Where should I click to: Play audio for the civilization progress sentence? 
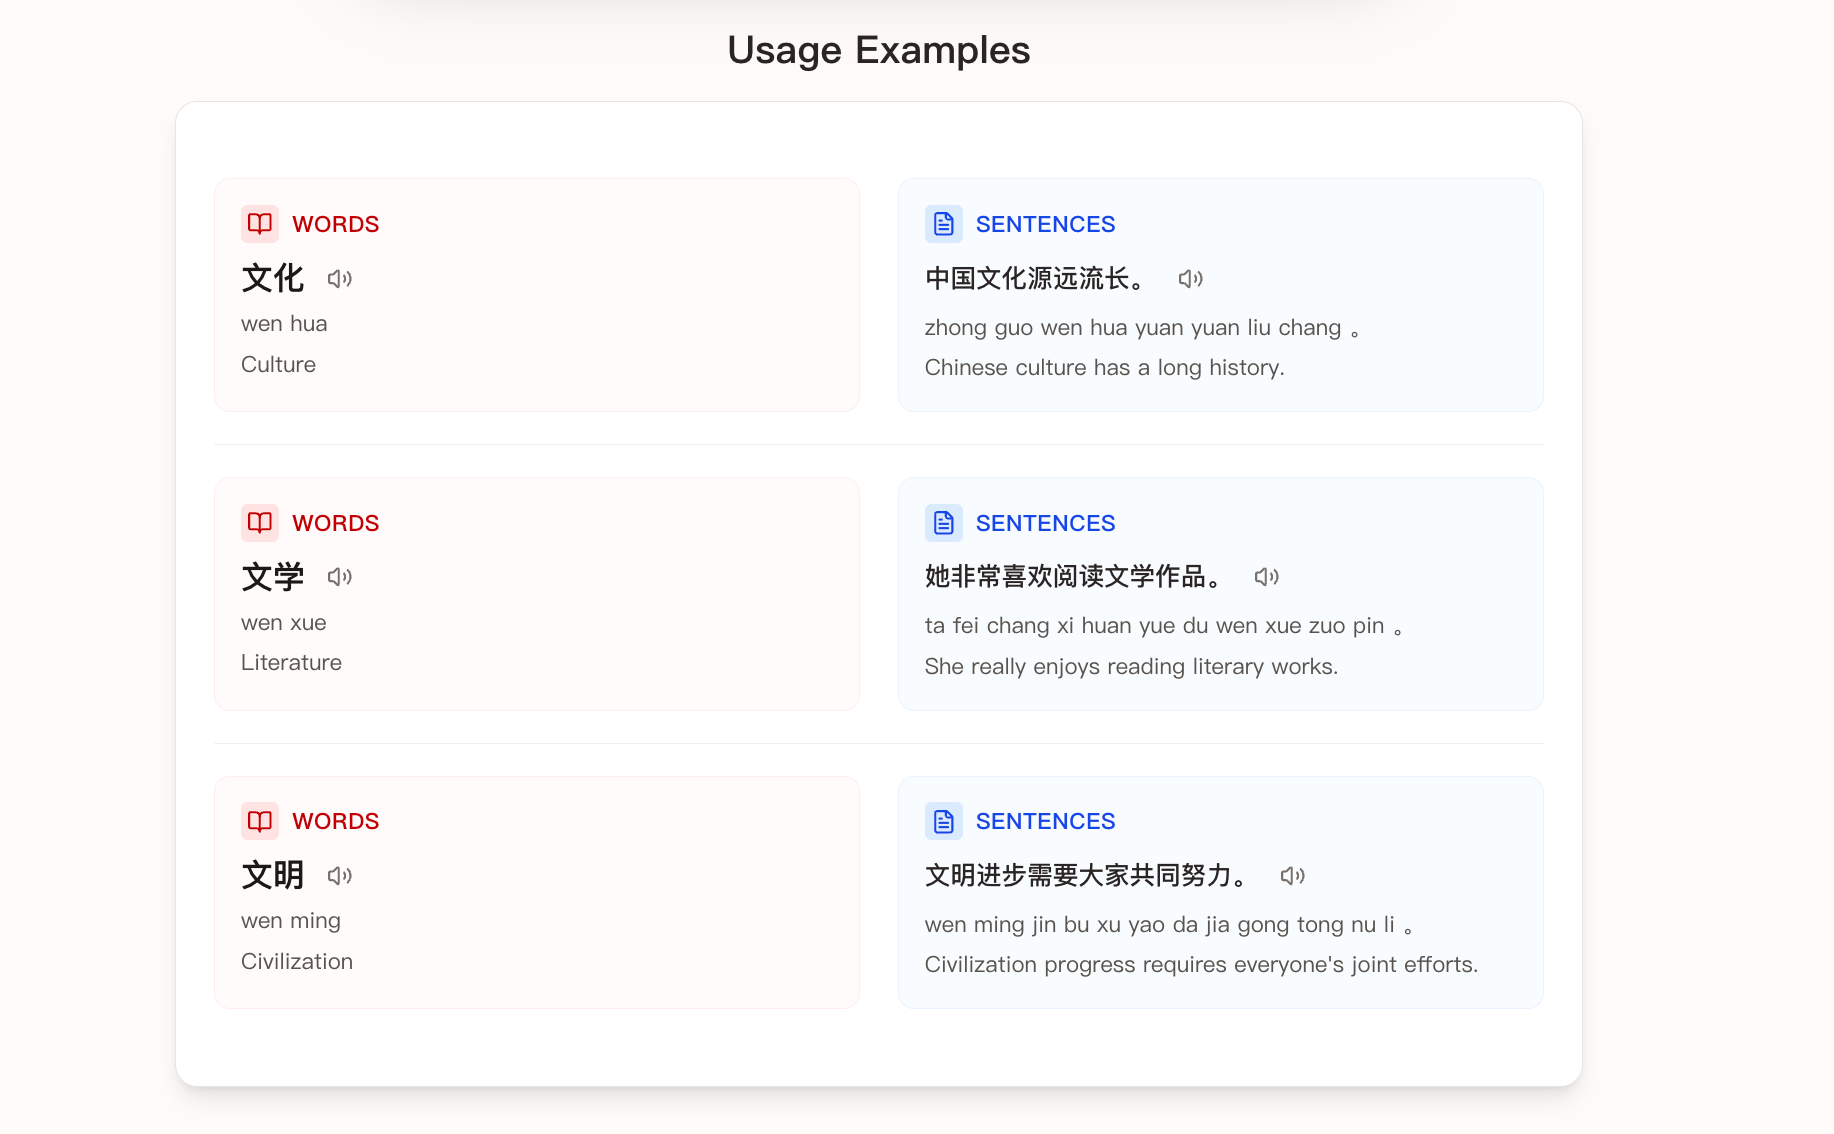(1293, 875)
